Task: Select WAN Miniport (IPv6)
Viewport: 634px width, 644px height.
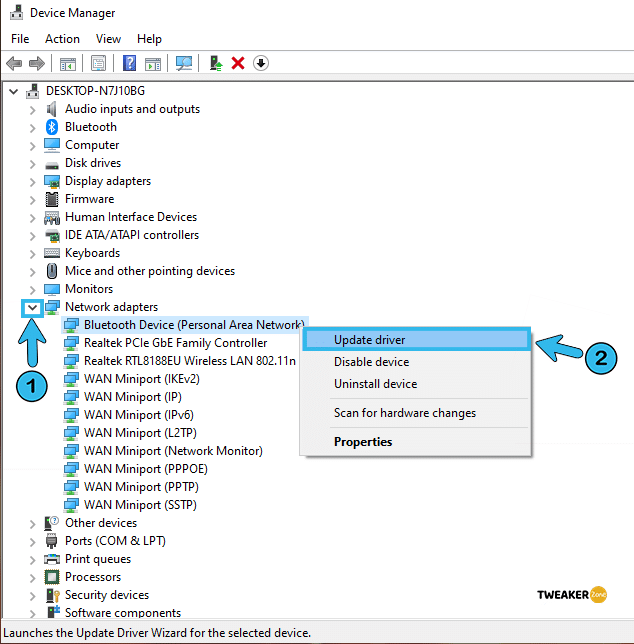Action: (139, 415)
